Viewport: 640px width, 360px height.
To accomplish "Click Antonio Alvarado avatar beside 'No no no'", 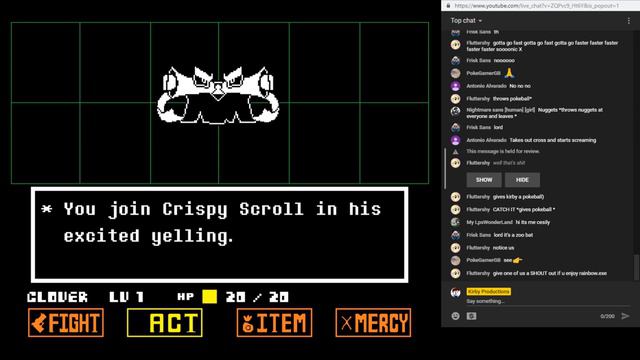I will [x=456, y=86].
